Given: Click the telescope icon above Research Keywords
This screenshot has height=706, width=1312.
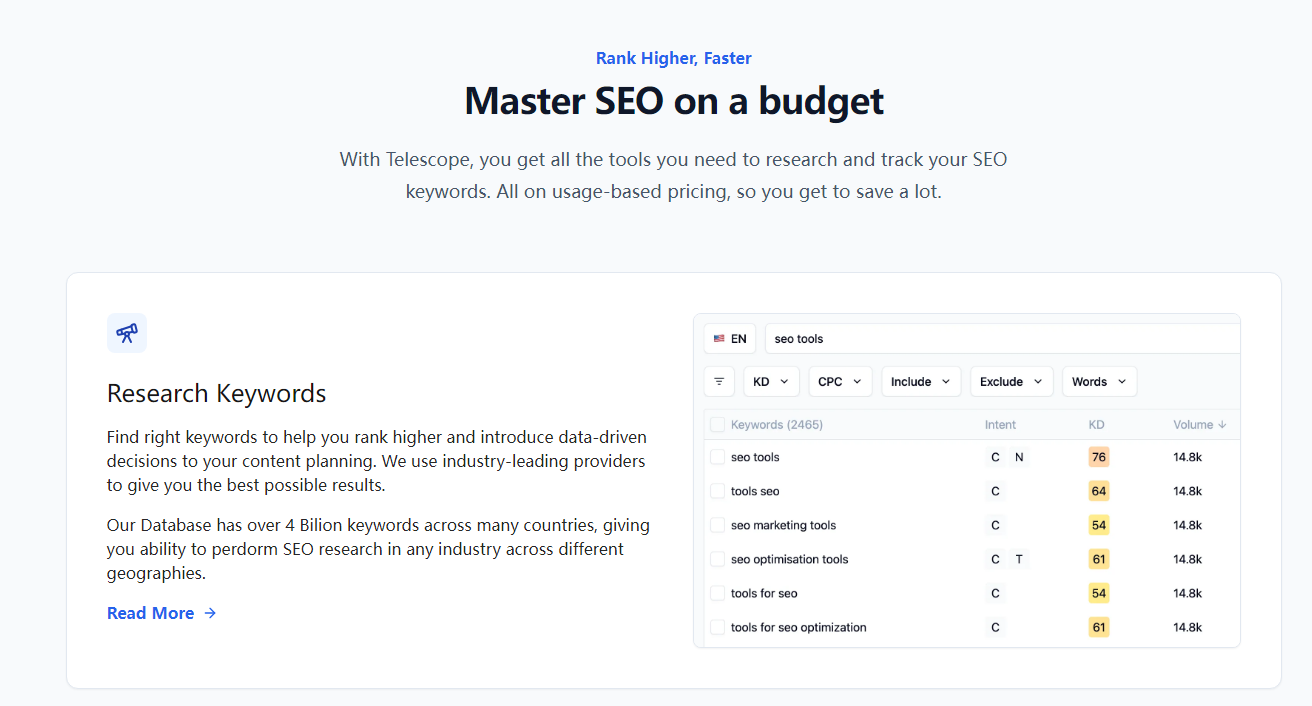Looking at the screenshot, I should 127,333.
